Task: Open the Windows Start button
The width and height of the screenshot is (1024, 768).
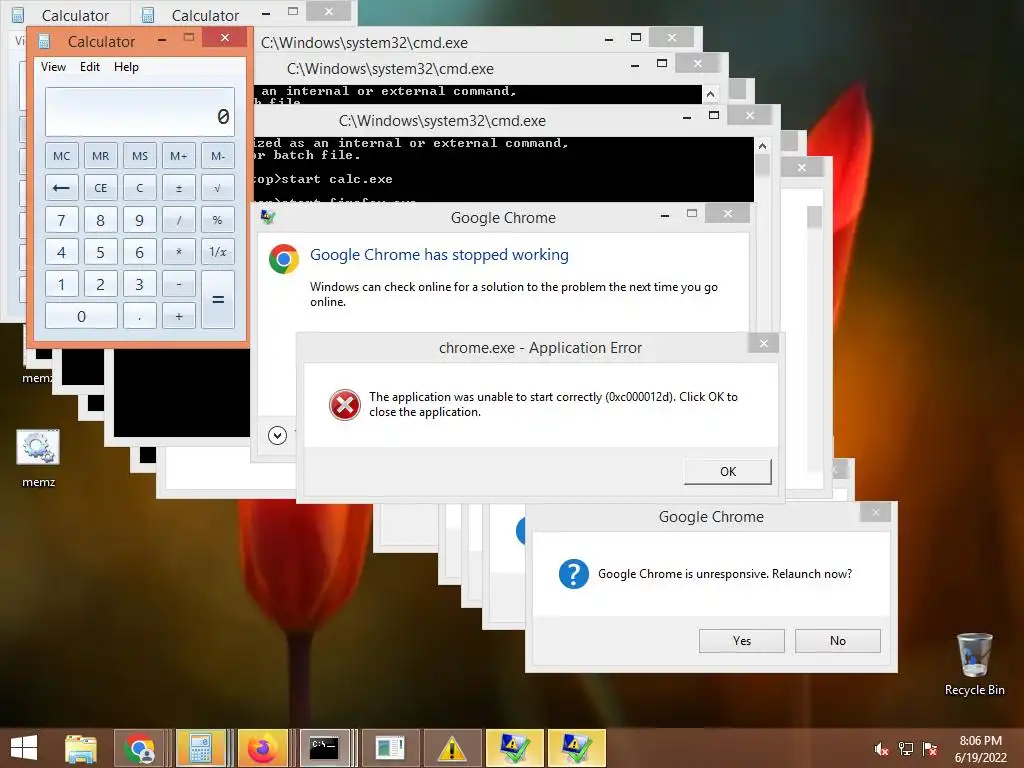Action: (x=24, y=748)
